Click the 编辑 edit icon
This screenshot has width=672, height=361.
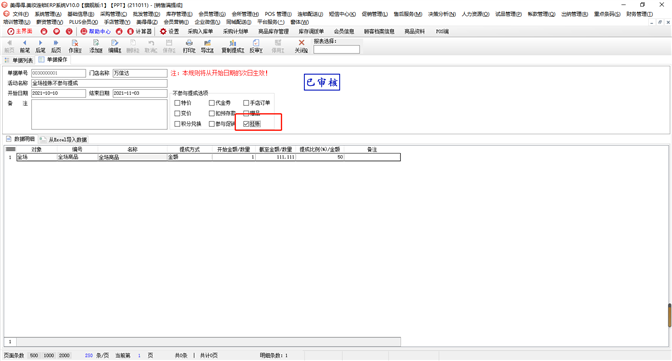pos(114,43)
